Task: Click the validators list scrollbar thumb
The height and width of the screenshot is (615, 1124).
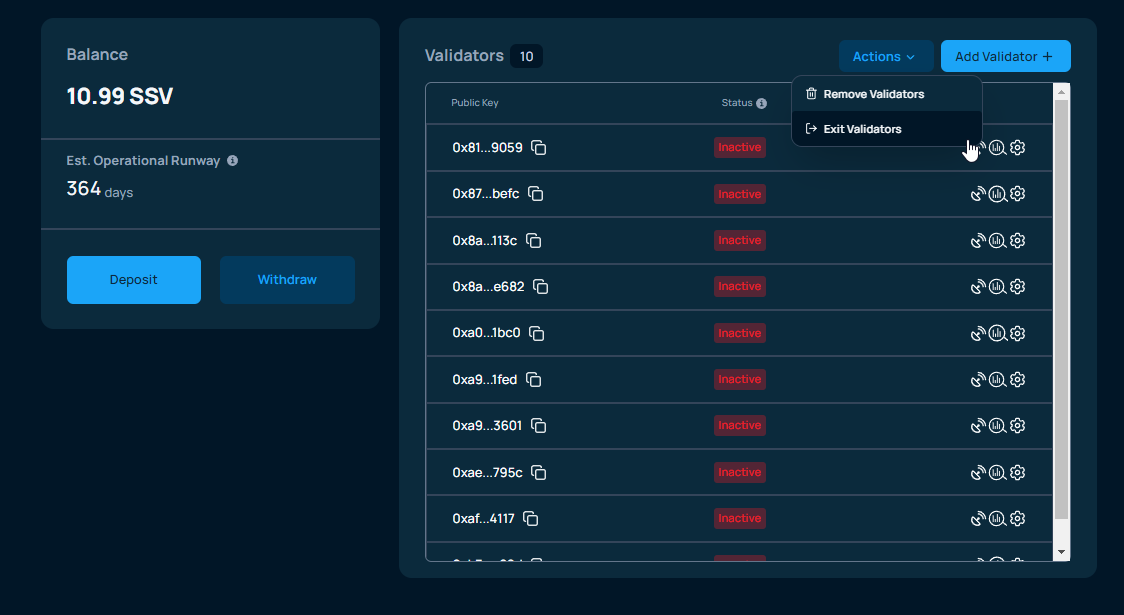Action: pyautogui.click(x=1062, y=309)
